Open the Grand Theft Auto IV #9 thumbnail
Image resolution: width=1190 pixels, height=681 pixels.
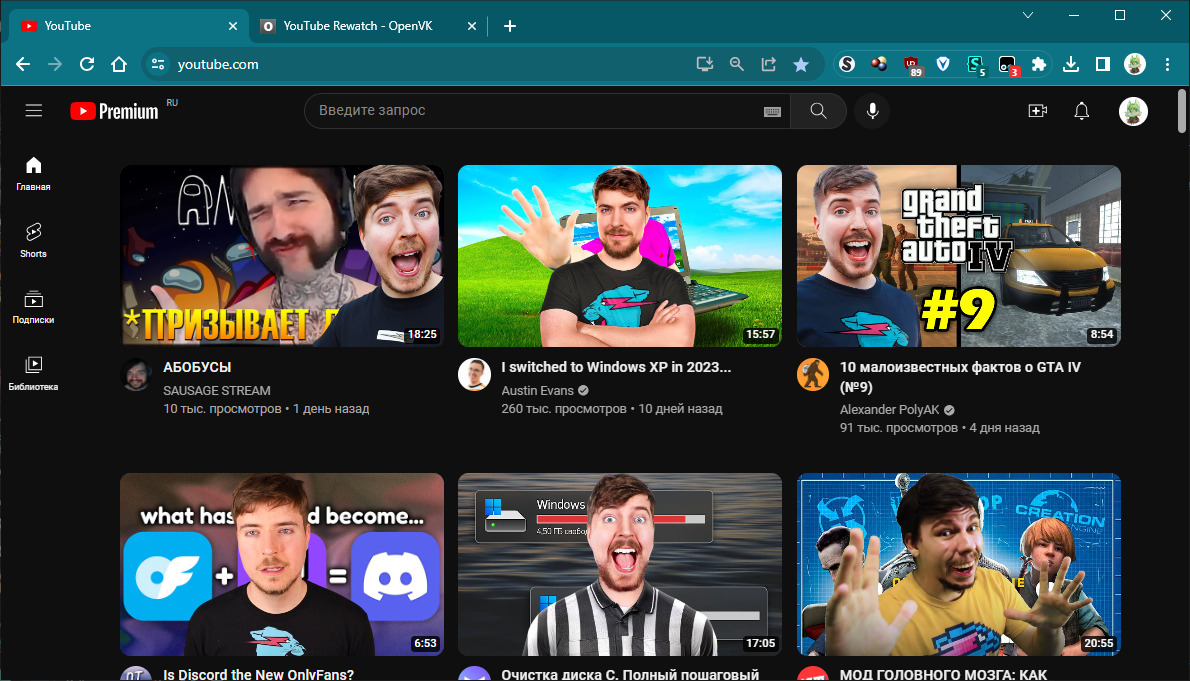pyautogui.click(x=959, y=256)
